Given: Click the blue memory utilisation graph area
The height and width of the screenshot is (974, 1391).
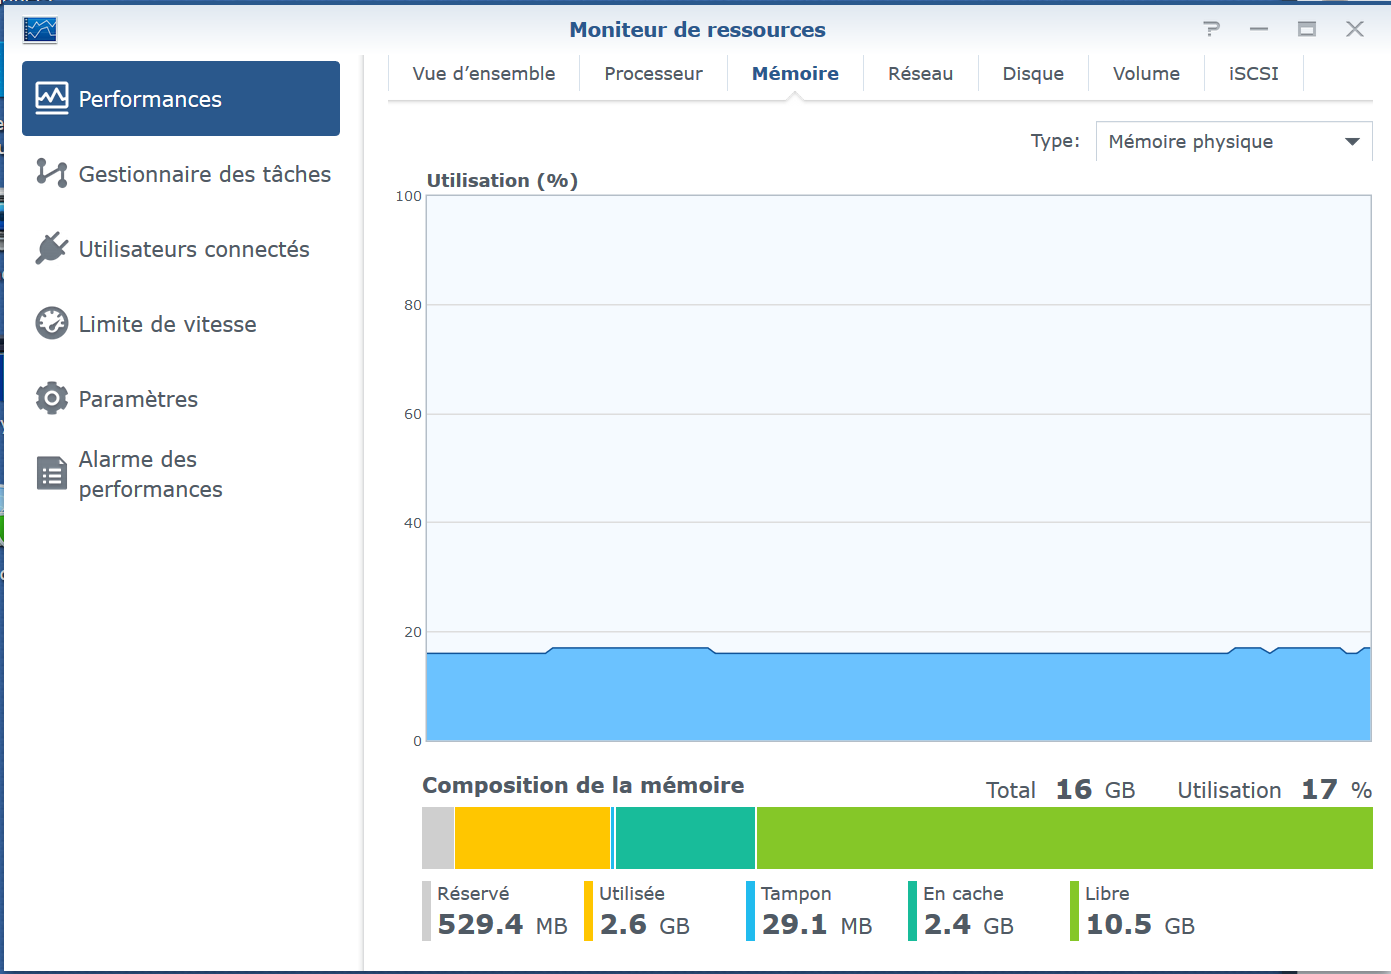Looking at the screenshot, I should tap(898, 697).
